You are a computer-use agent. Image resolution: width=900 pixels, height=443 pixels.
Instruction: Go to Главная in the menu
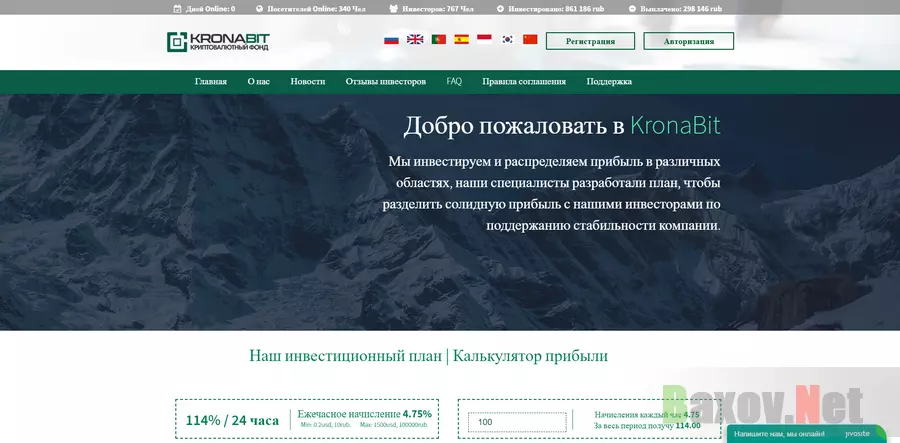(211, 81)
